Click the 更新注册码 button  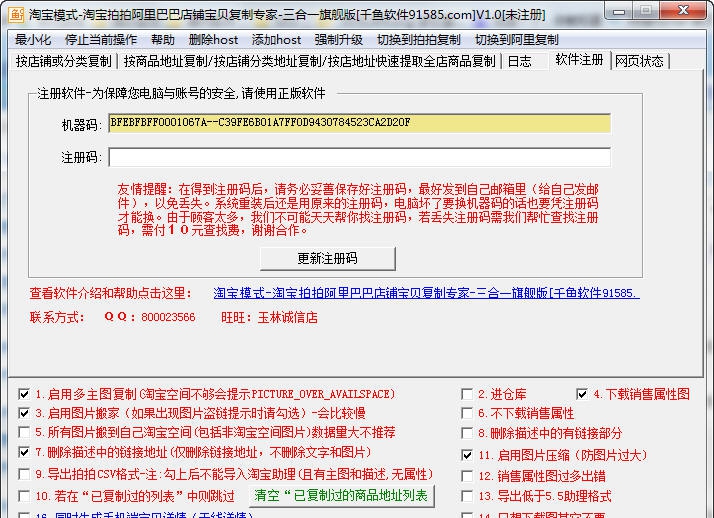click(327, 259)
